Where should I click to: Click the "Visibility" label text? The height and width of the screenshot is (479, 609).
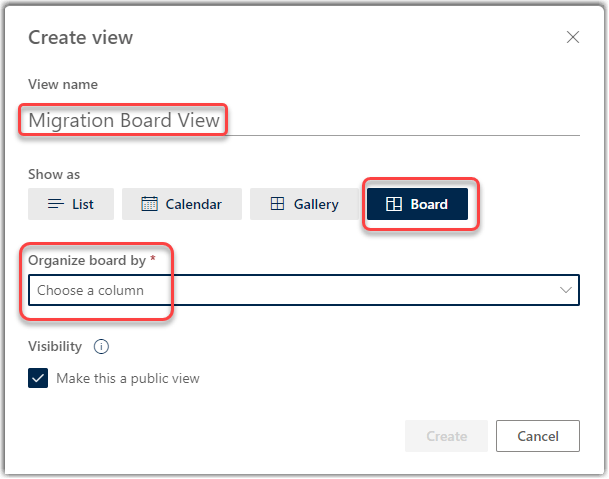pos(55,347)
